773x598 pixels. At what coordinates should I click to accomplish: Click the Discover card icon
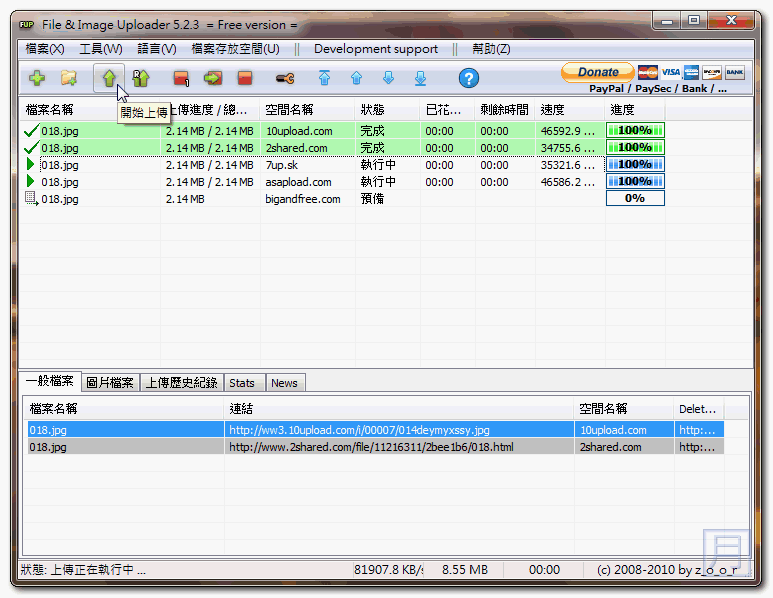coord(712,72)
